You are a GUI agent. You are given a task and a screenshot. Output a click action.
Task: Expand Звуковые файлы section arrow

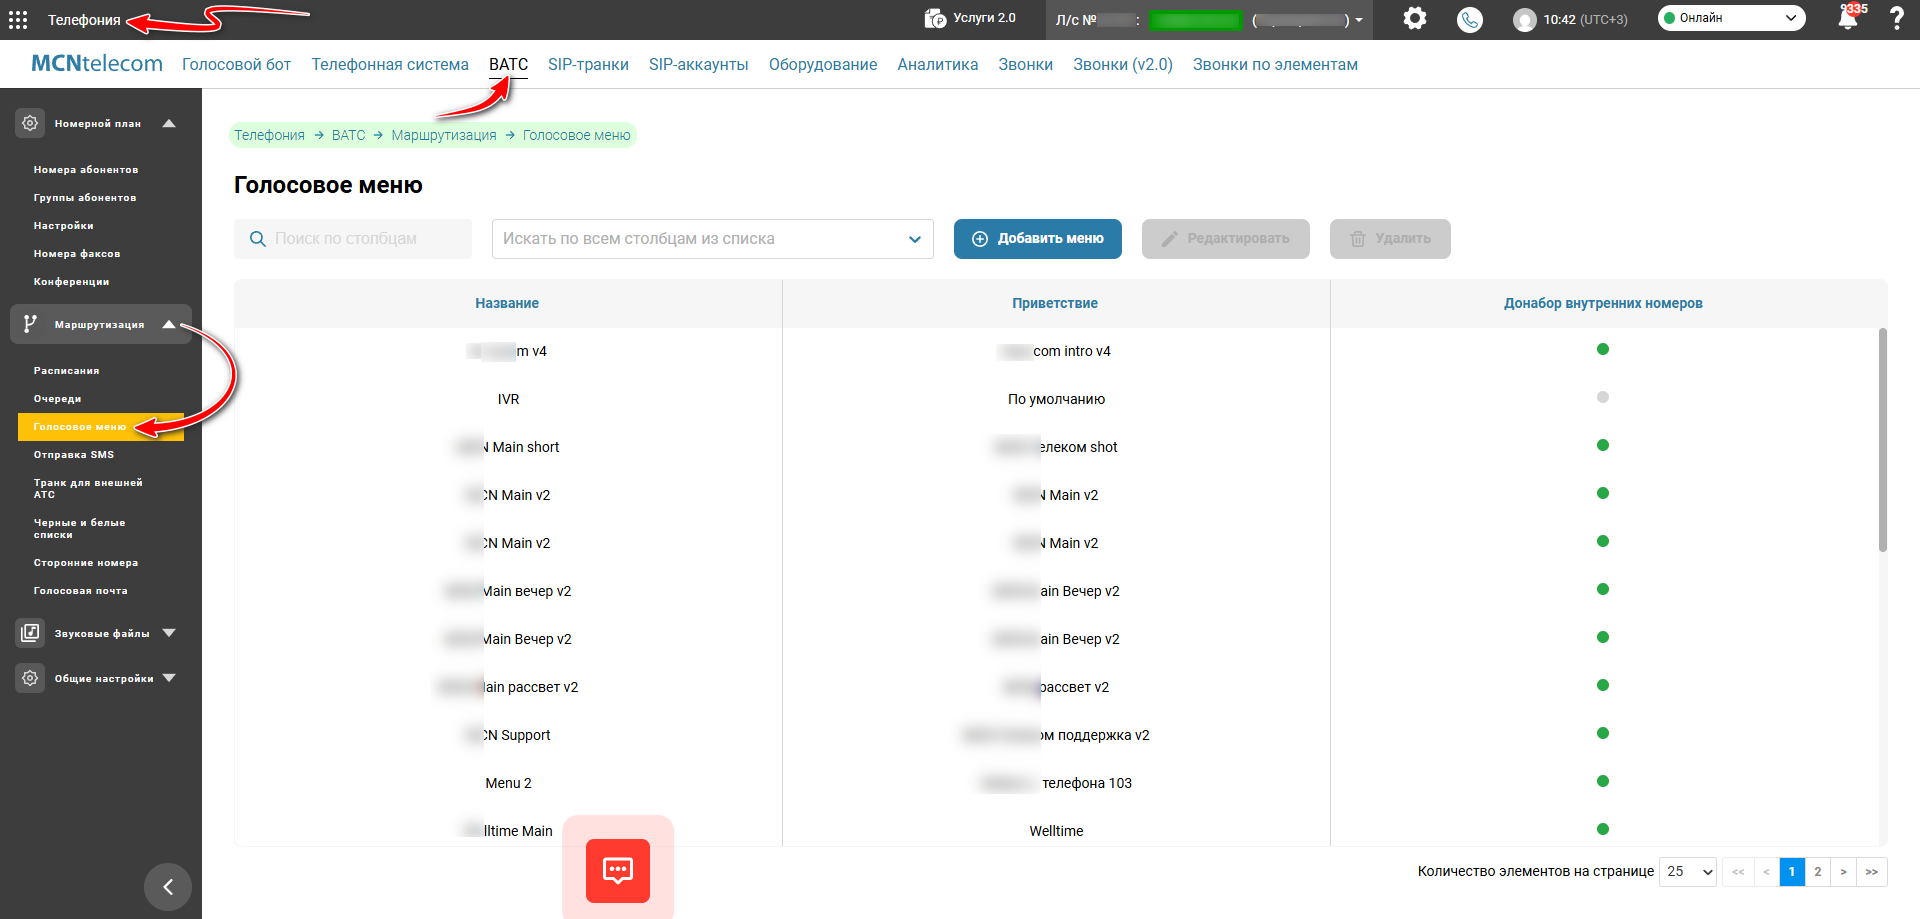click(x=169, y=633)
